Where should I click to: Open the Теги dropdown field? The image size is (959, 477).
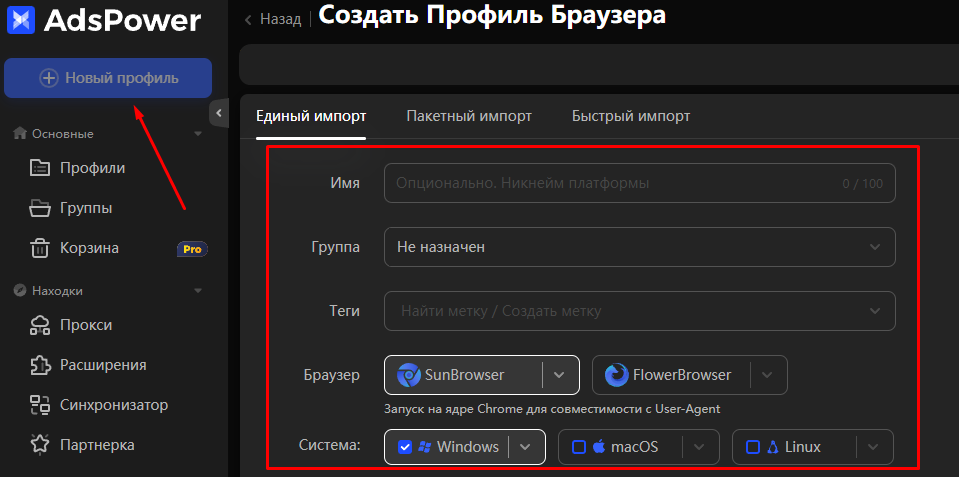tap(640, 311)
